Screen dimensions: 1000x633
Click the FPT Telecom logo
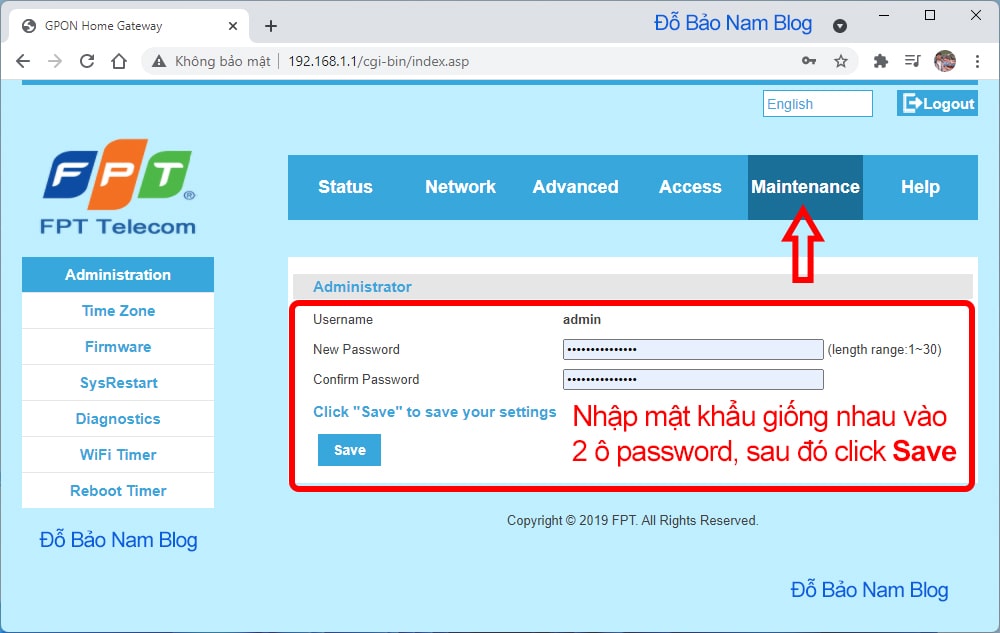119,187
